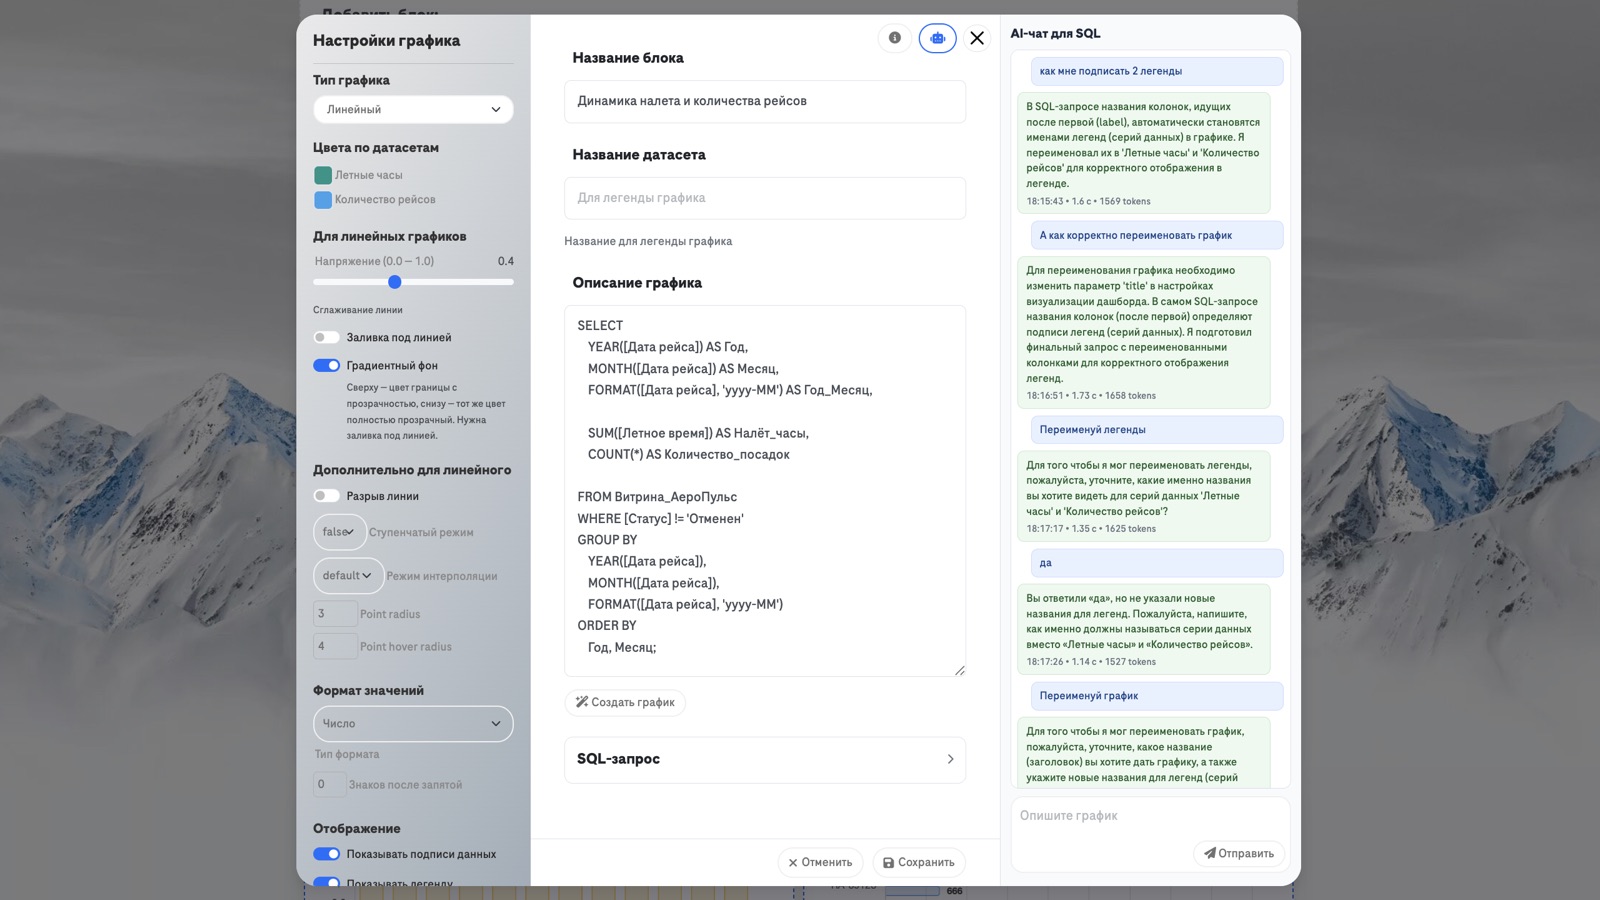The image size is (1600, 900).
Task: Open the Ступенчатый режим false dropdown
Action: 339,532
